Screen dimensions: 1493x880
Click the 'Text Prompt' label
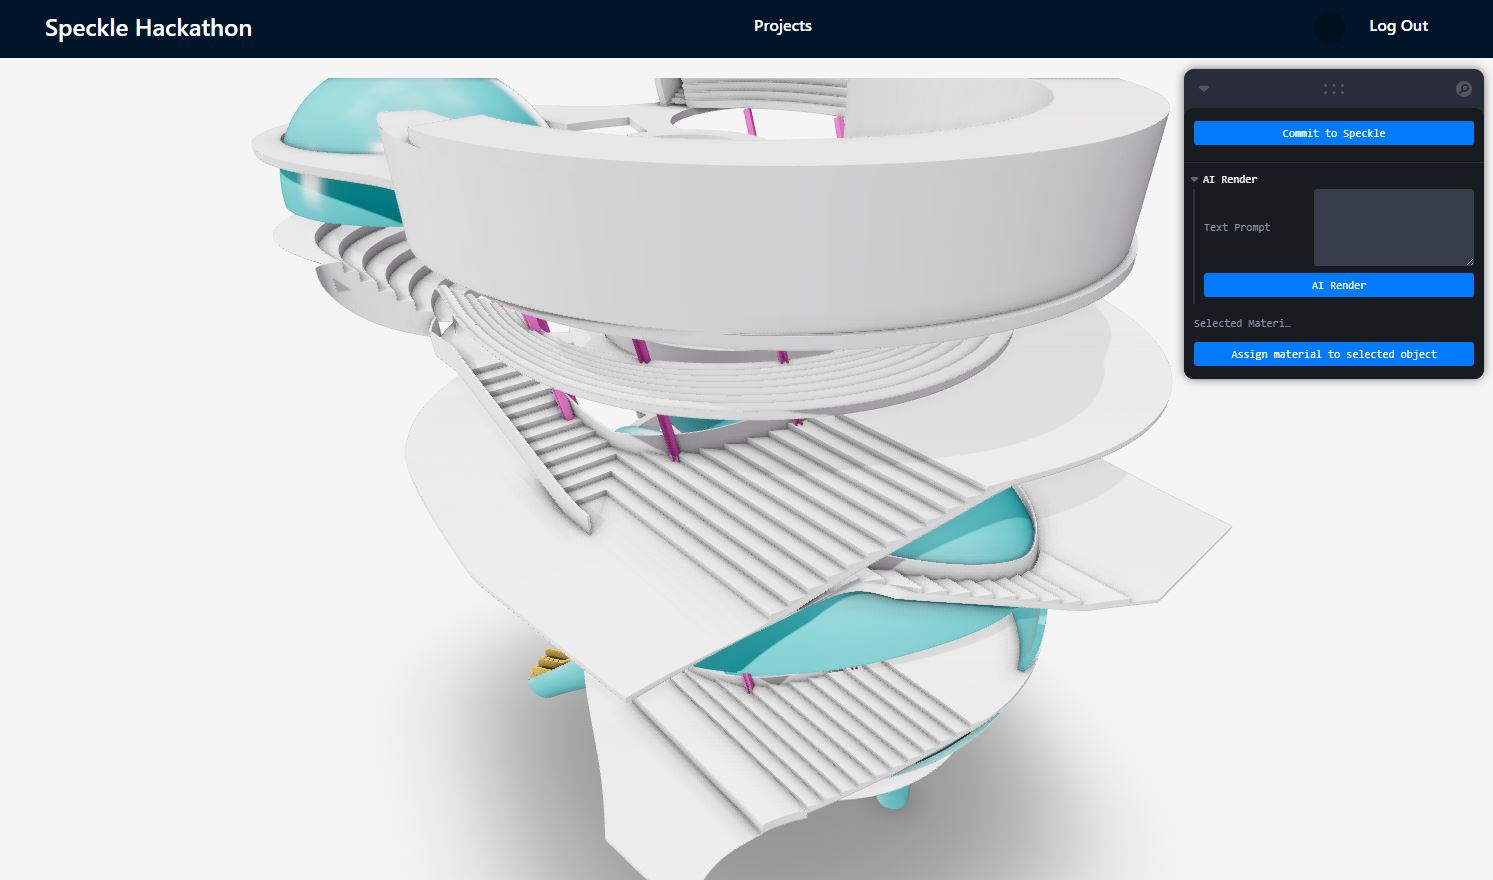tap(1237, 227)
